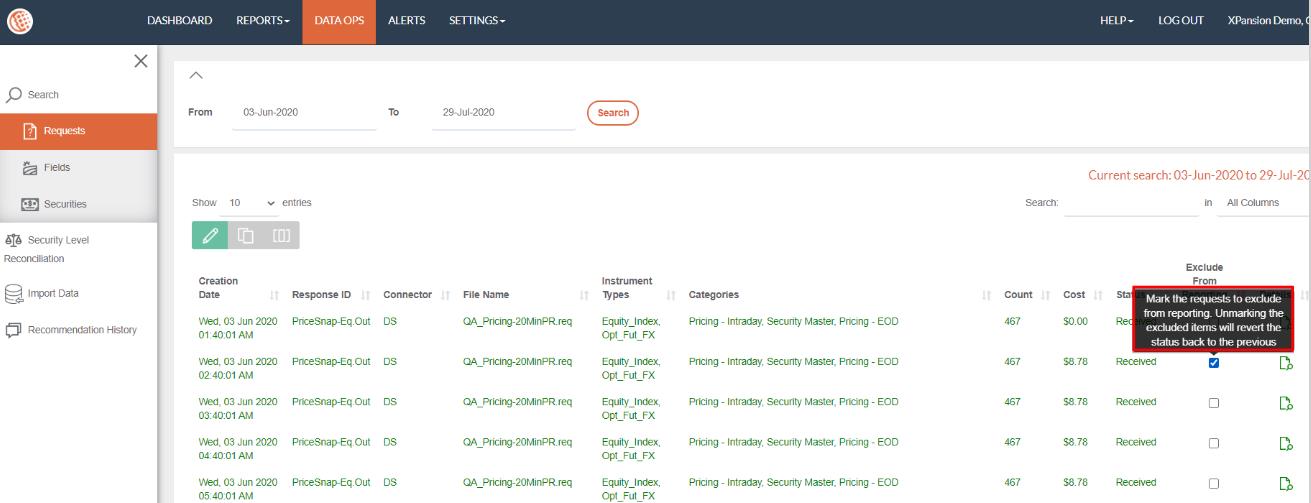The width and height of the screenshot is (1311, 503).
Task: Click the copy icon in table toolbar
Action: click(x=246, y=235)
